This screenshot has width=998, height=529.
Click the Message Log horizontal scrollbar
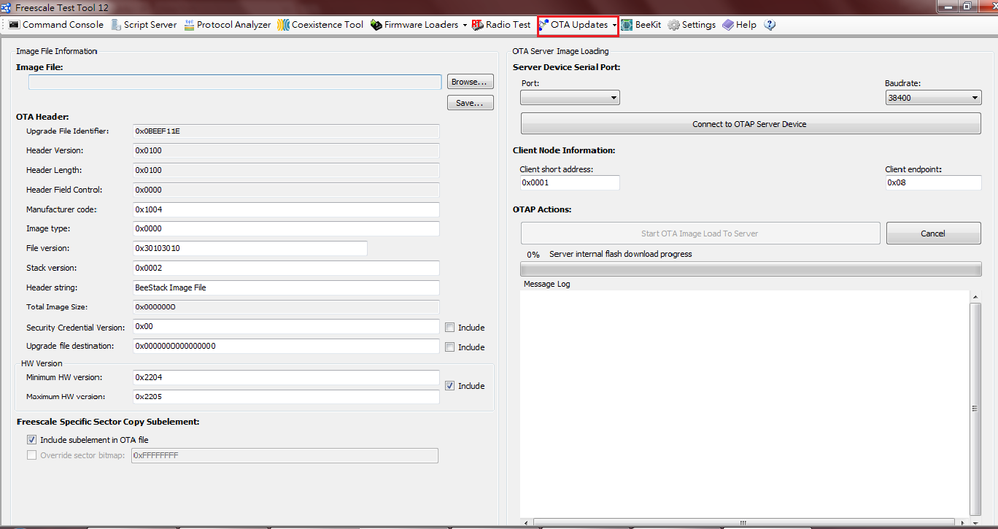pos(745,523)
